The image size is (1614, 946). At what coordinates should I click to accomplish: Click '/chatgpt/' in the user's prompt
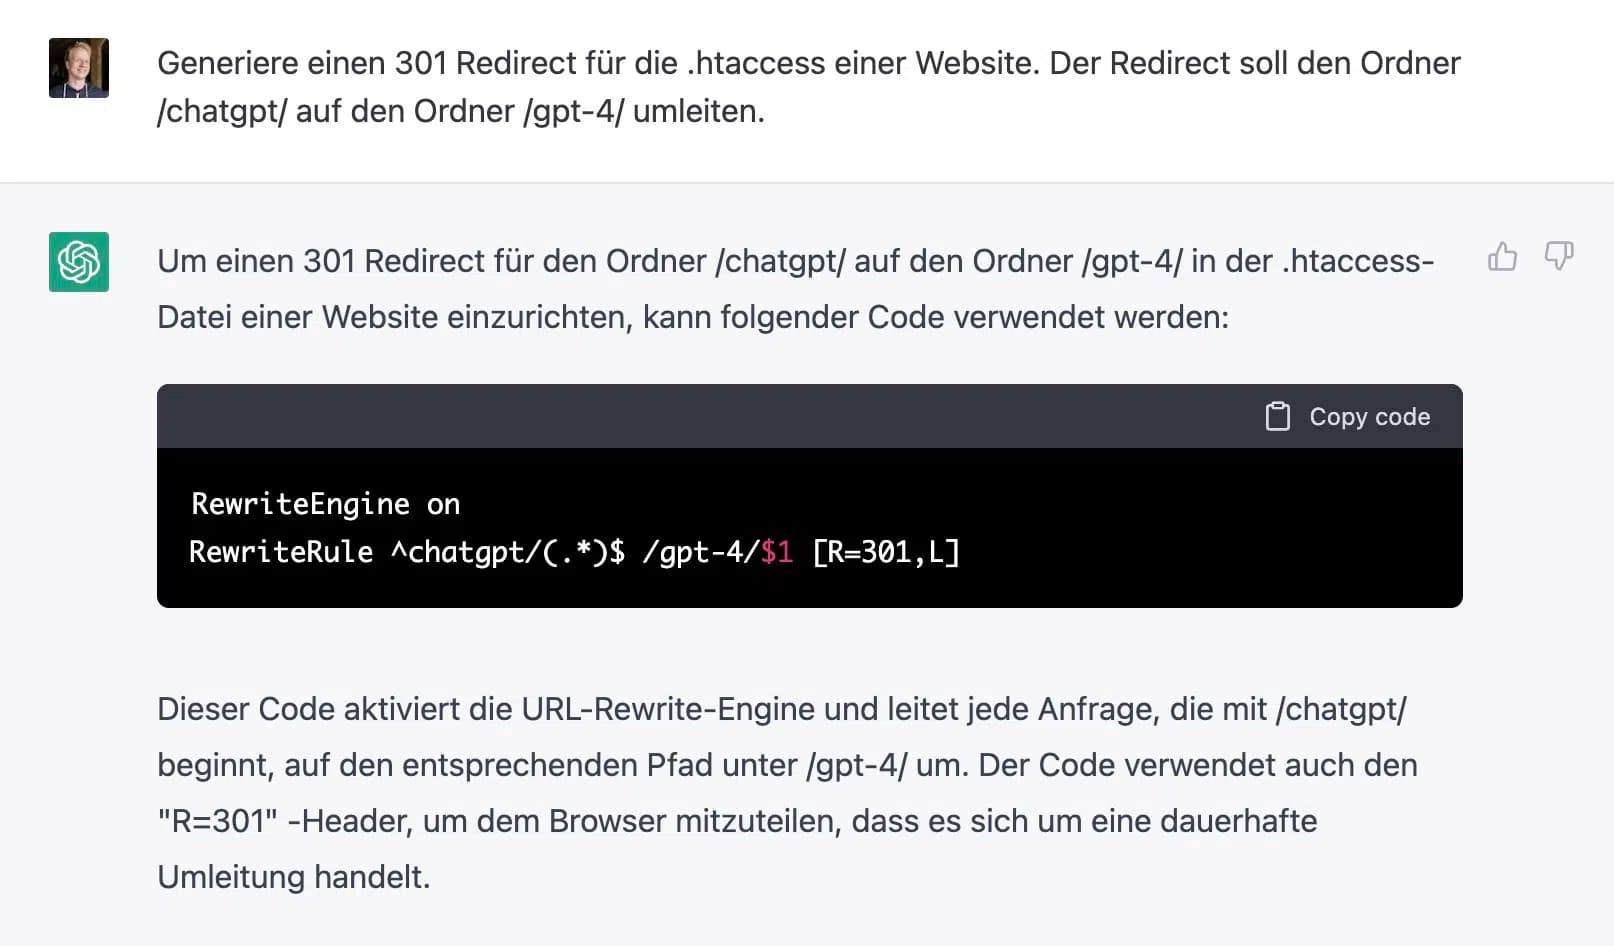222,111
